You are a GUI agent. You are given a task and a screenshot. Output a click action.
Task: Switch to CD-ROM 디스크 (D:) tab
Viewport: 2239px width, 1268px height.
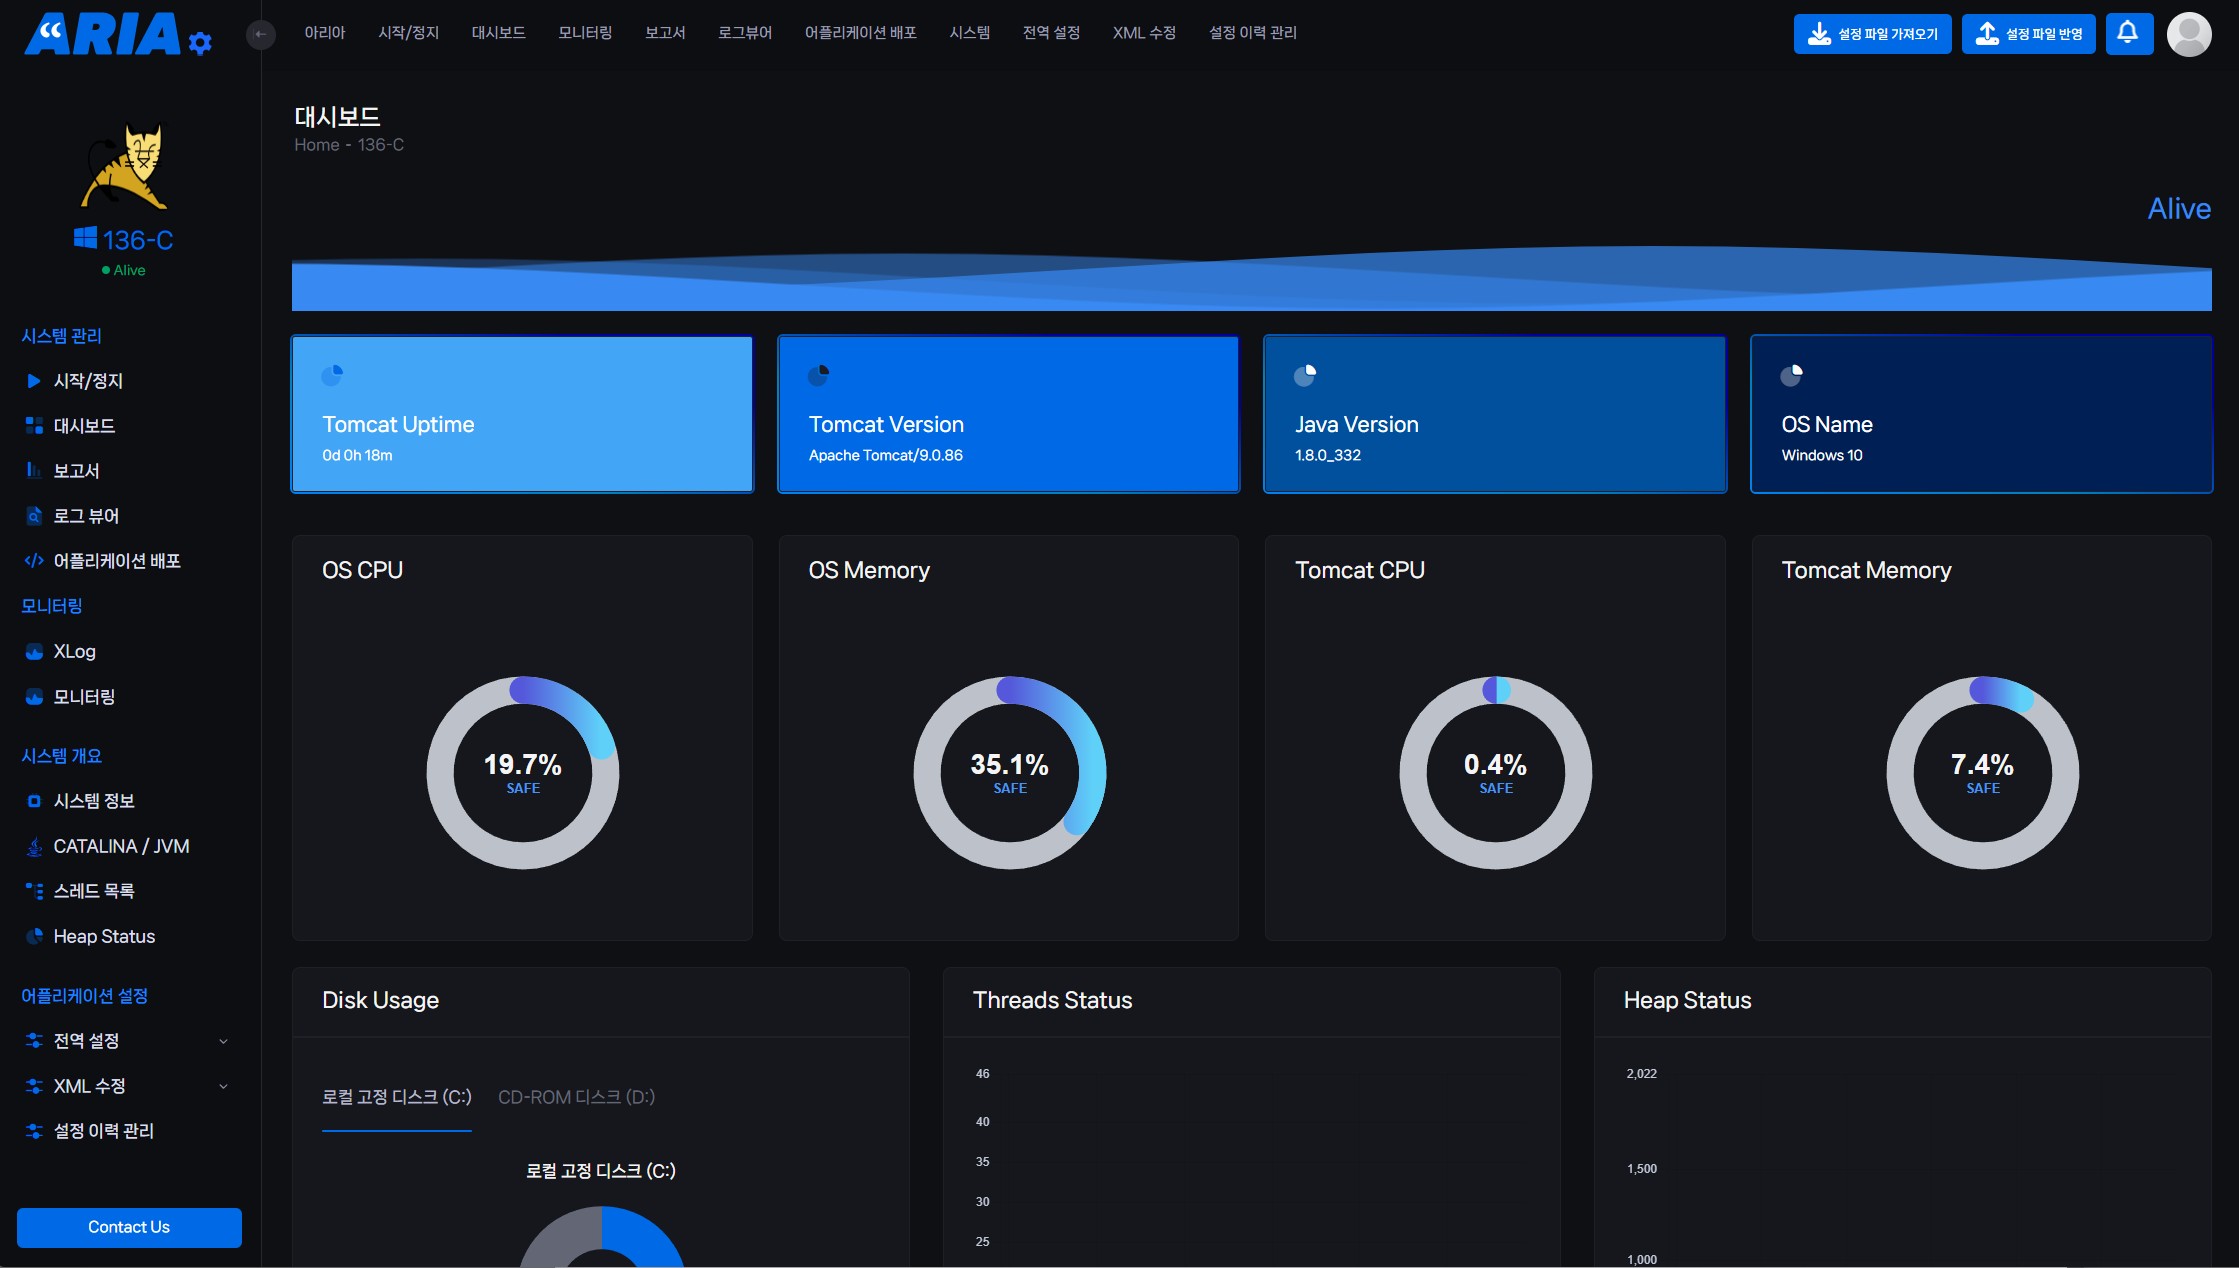(577, 1098)
